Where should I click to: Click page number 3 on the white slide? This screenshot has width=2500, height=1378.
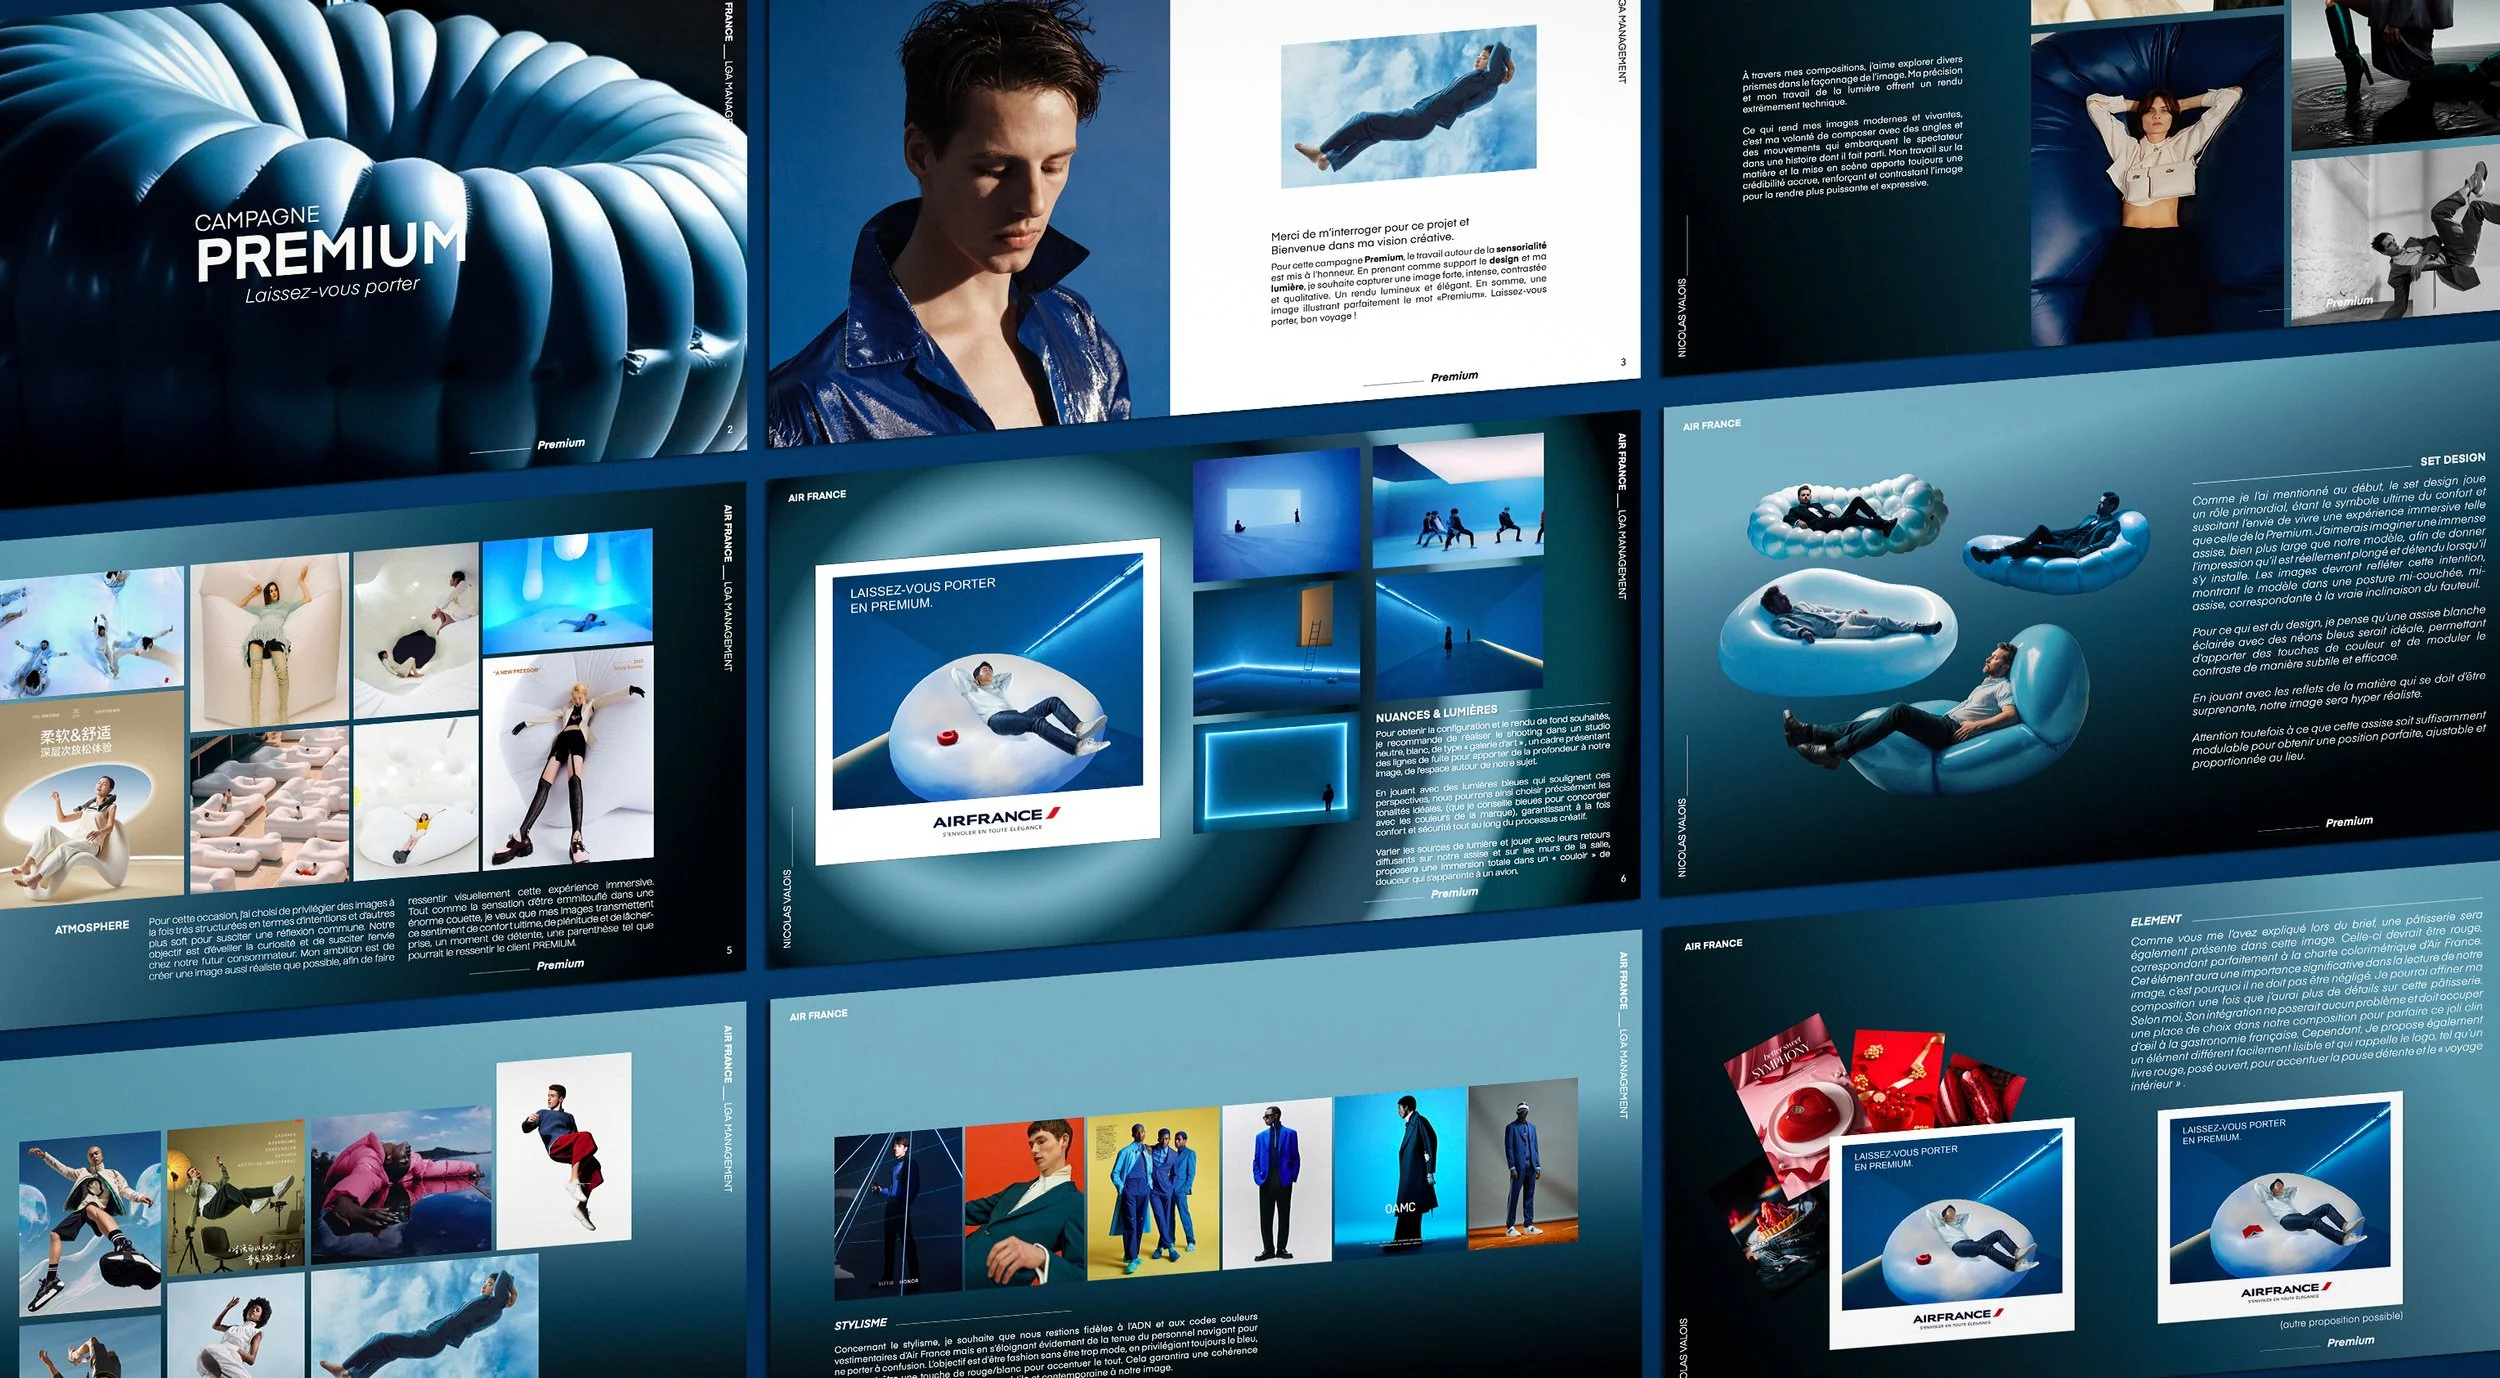[x=1623, y=362]
